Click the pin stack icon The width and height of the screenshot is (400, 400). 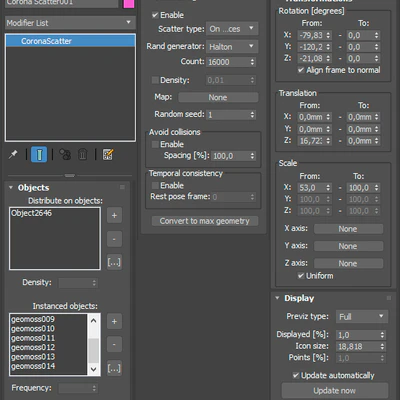[x=13, y=154]
